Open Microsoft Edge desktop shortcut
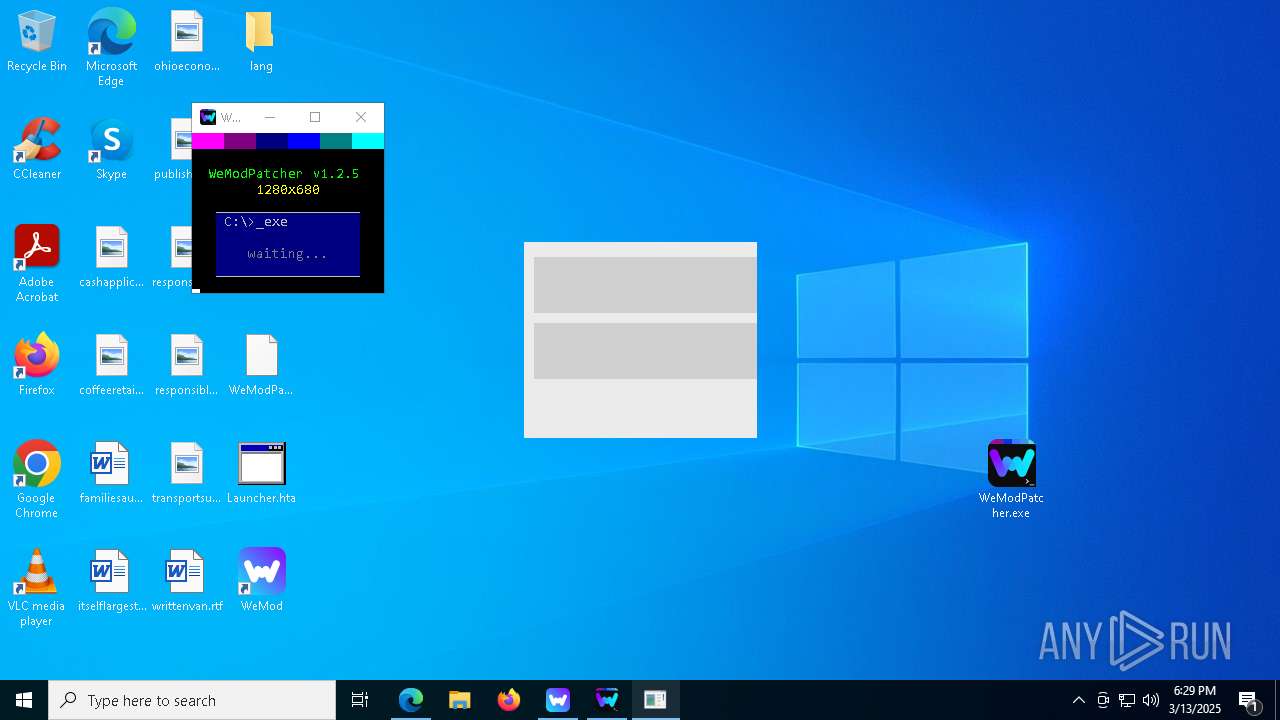Screen dimensions: 1280x720 click(x=111, y=47)
